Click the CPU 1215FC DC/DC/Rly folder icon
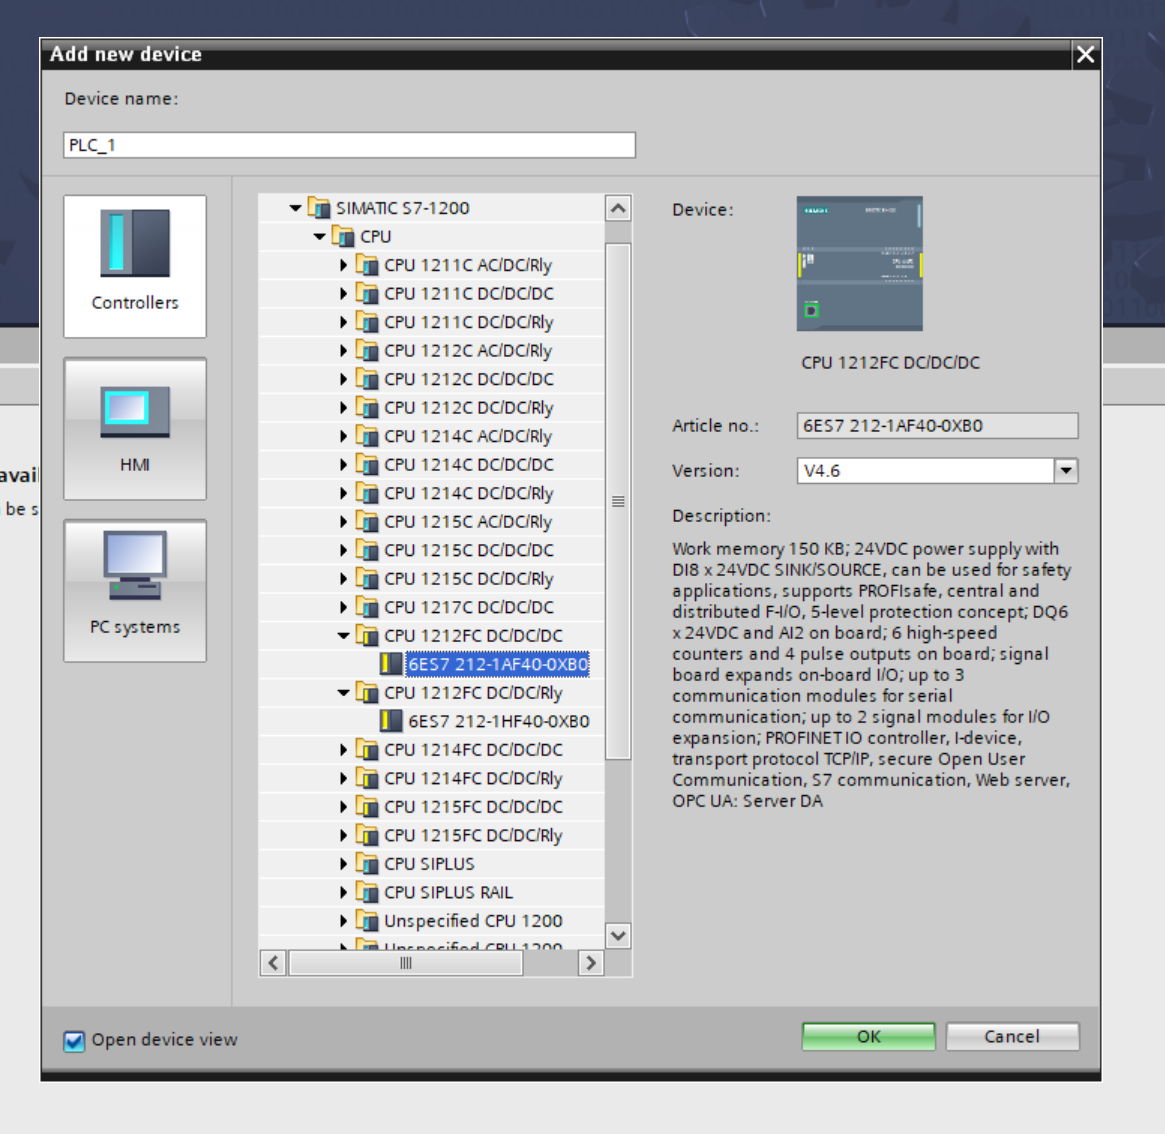The width and height of the screenshot is (1165, 1134). 367,835
